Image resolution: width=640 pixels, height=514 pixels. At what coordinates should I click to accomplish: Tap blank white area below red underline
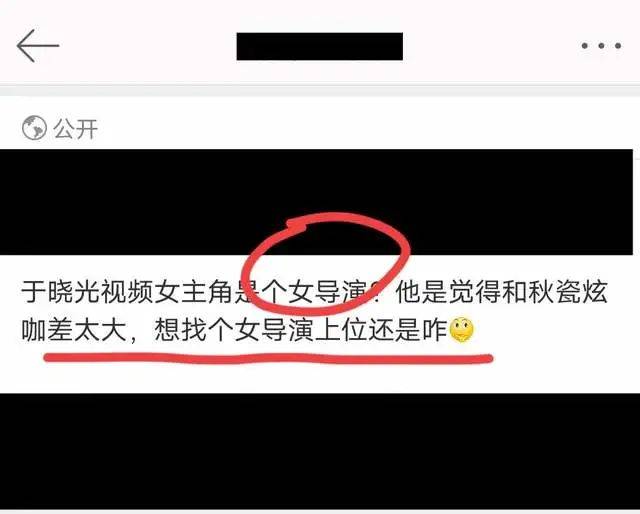[x=320, y=379]
